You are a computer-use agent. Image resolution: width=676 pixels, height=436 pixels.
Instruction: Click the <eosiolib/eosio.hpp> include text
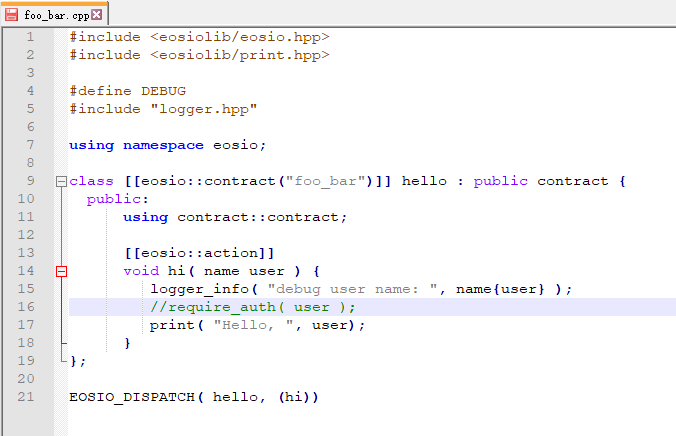point(240,38)
